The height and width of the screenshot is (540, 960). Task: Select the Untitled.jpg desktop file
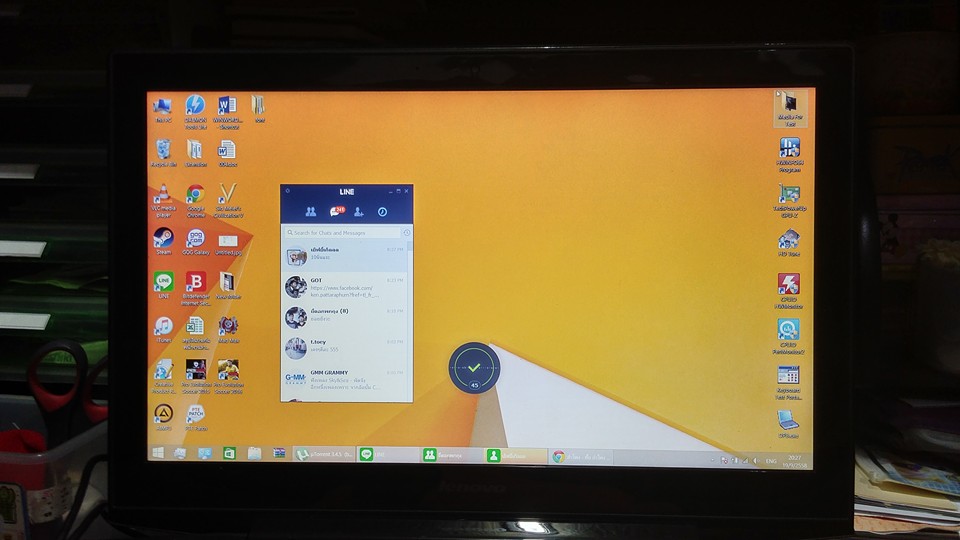(x=228, y=244)
